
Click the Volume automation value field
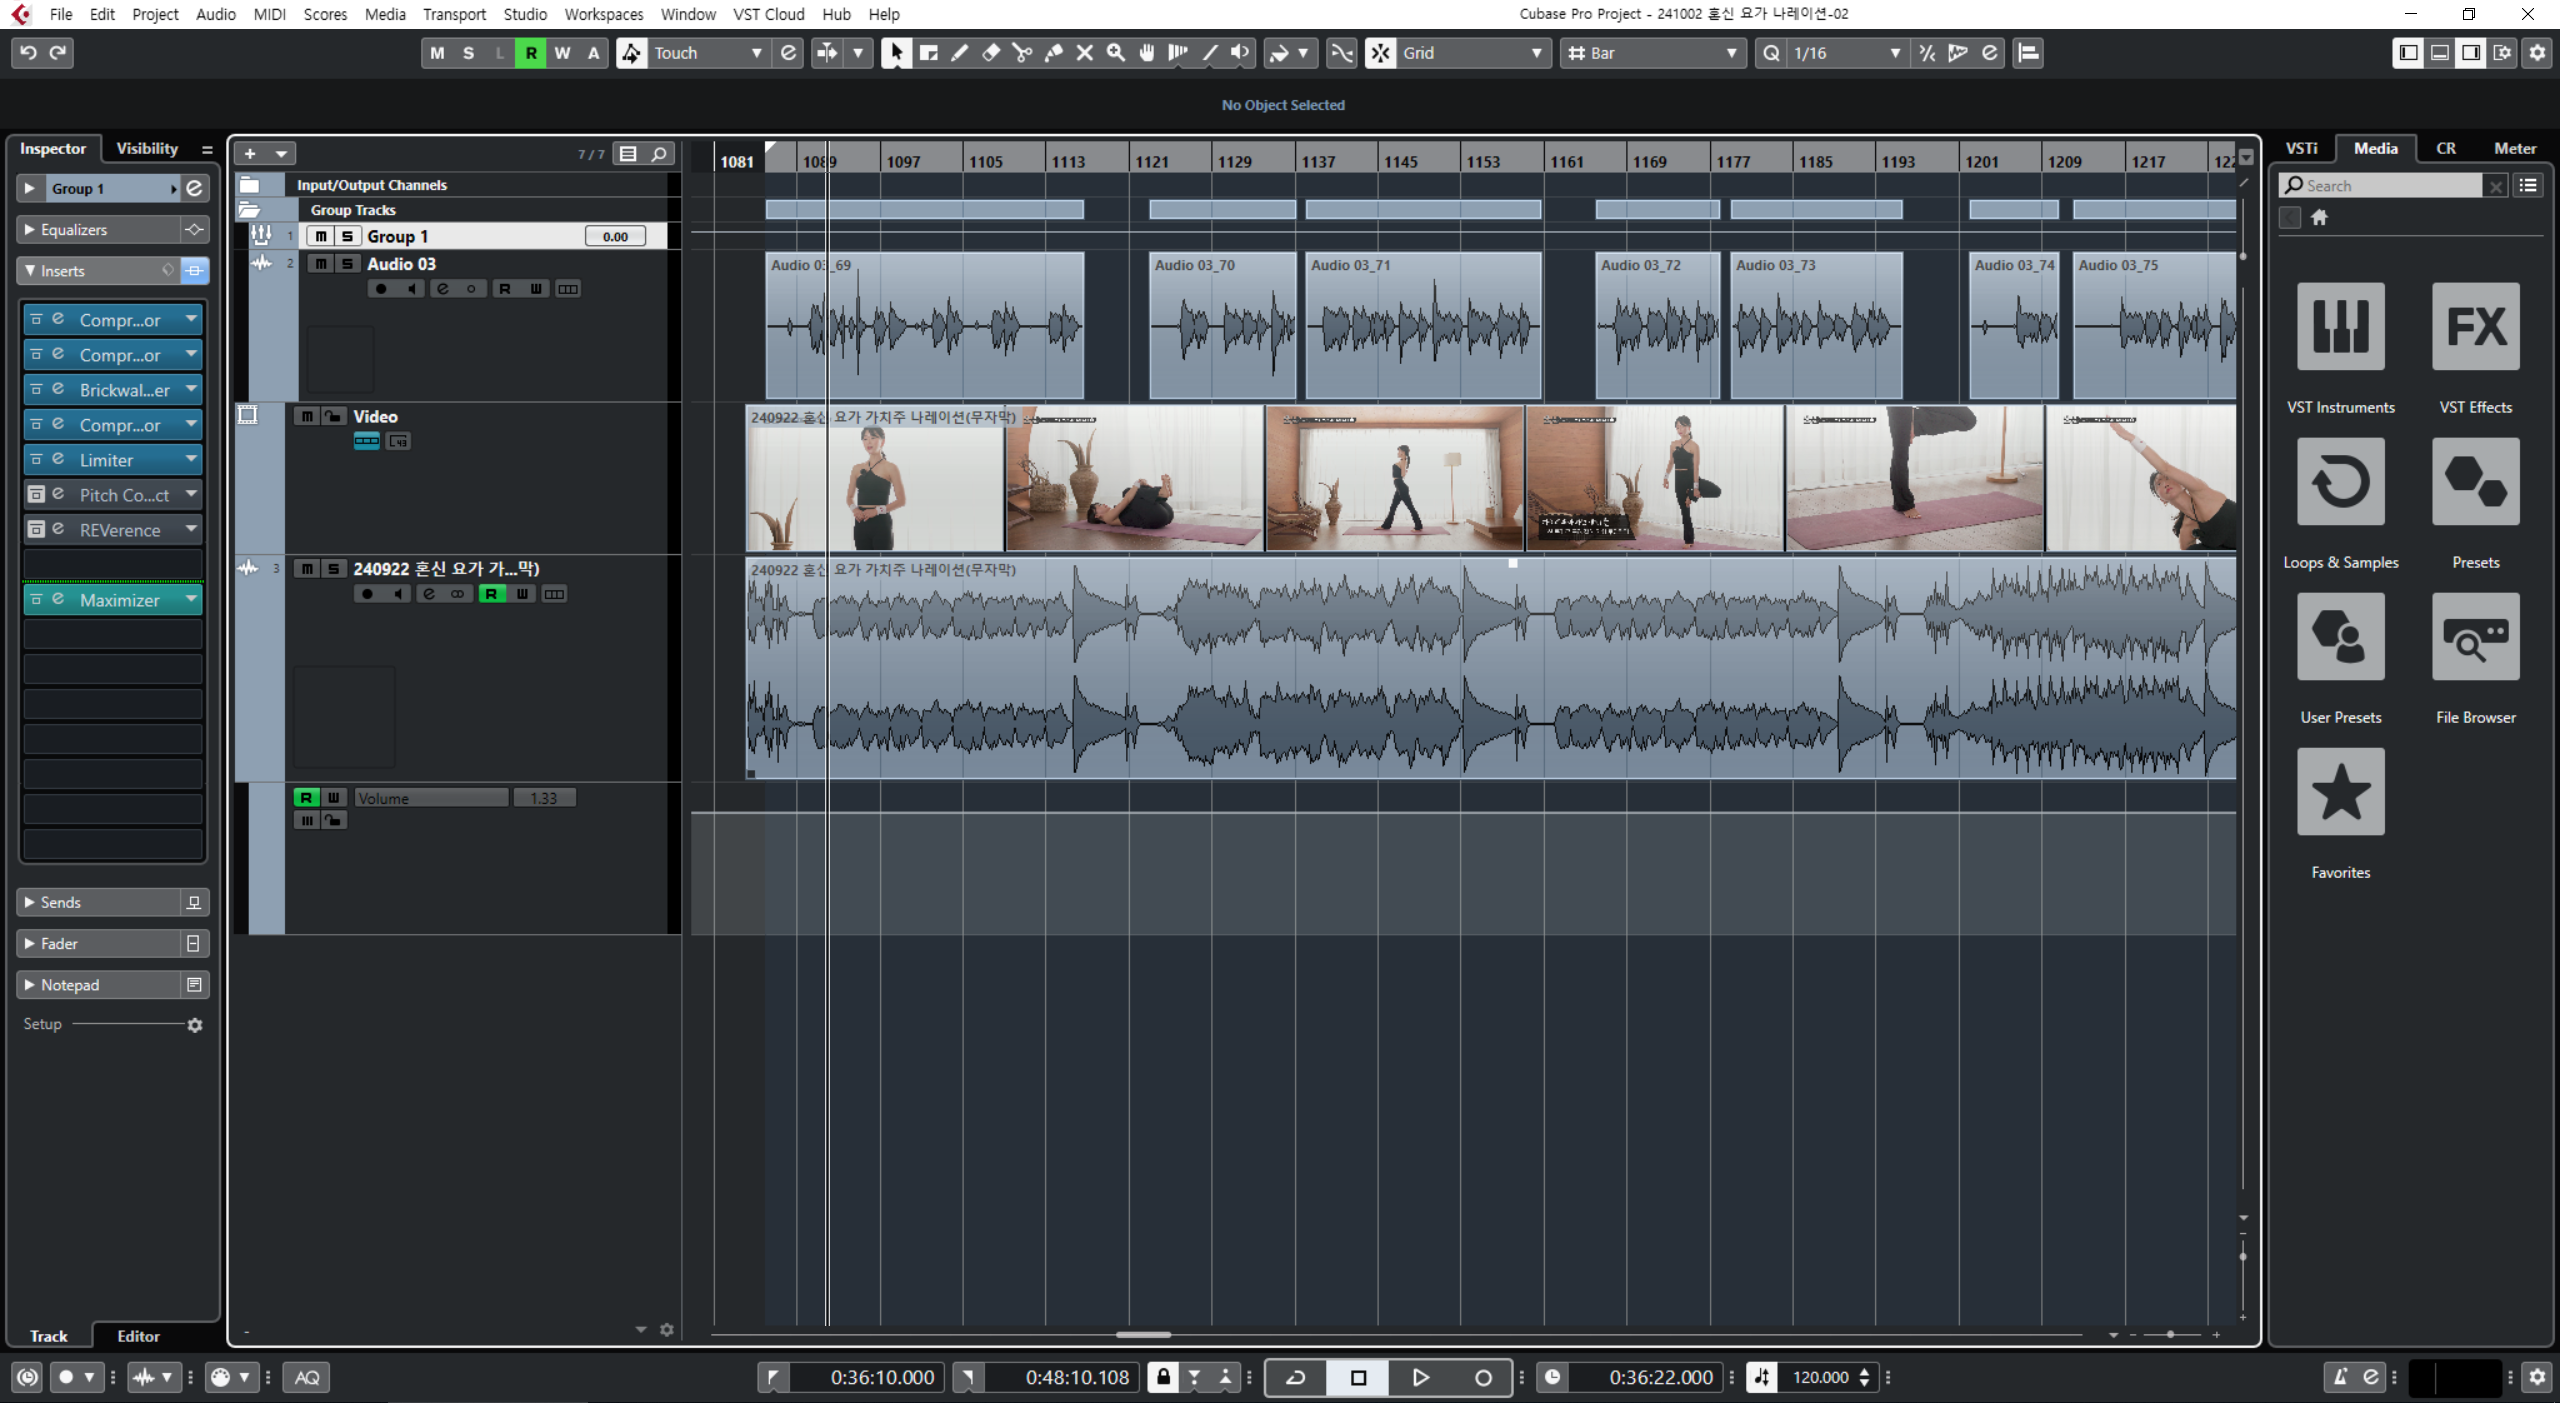click(543, 798)
